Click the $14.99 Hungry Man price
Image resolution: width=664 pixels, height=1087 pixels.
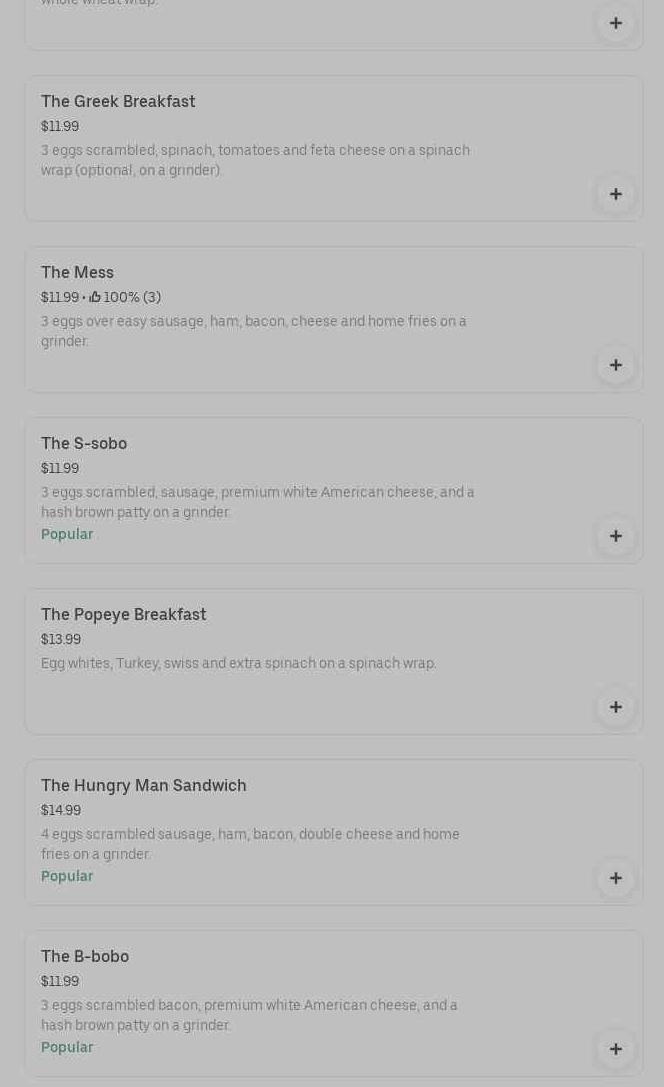(x=61, y=811)
